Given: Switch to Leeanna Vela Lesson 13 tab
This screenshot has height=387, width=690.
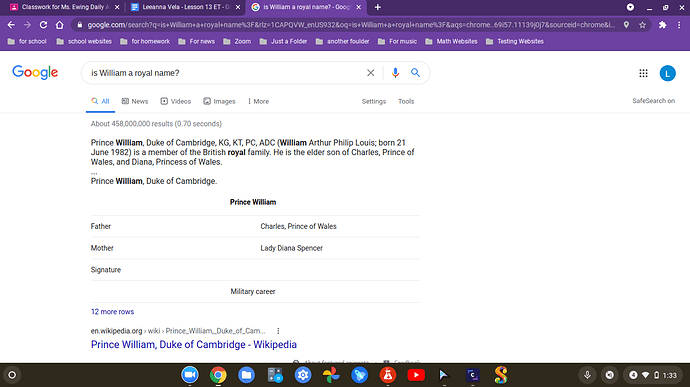Looking at the screenshot, I should (186, 7).
